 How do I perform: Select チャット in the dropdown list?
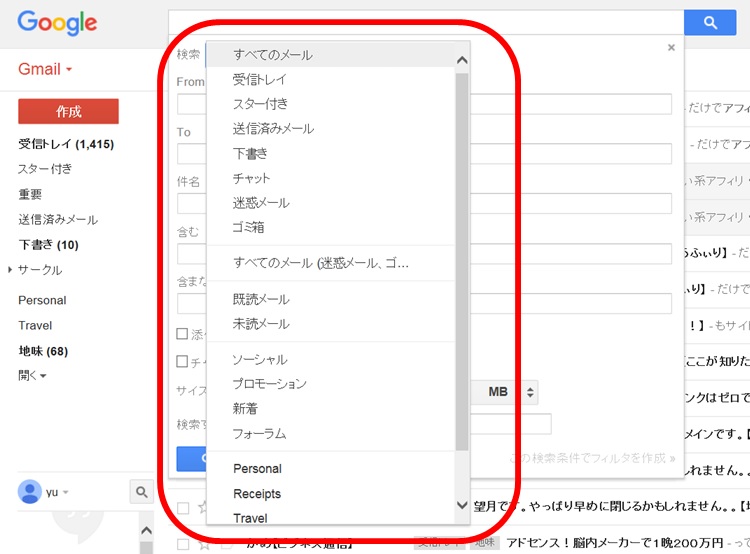[331, 178]
